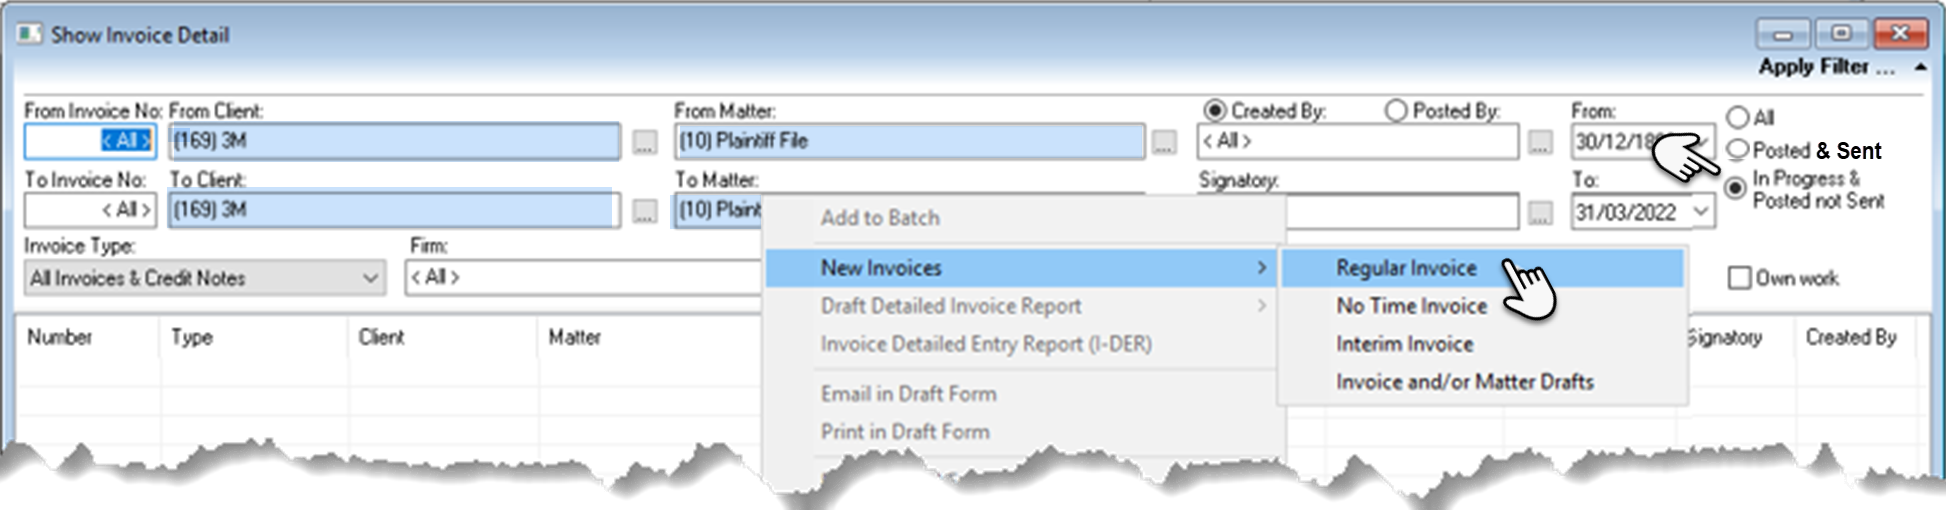Click the From Matter field Plaintiff File
Screen dimensions: 1946x511
pos(910,141)
